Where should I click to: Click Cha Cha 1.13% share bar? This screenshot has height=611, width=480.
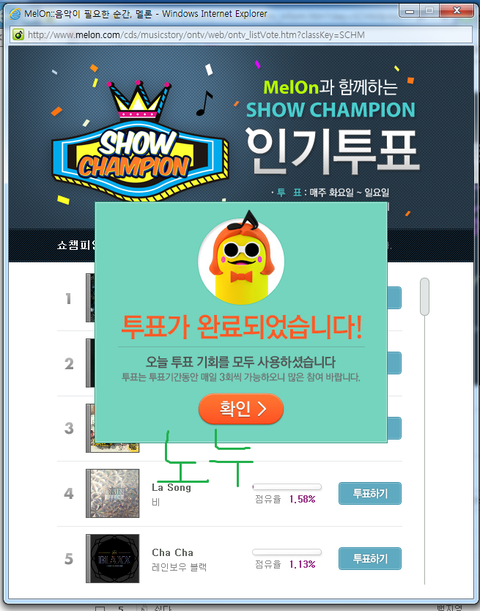click(x=287, y=552)
